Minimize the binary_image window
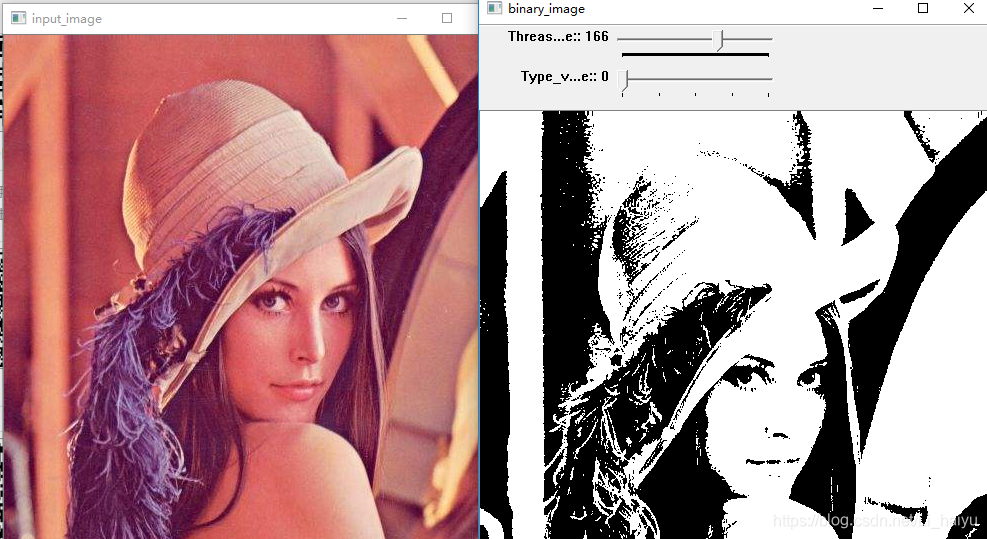This screenshot has height=539, width=987. [x=877, y=8]
